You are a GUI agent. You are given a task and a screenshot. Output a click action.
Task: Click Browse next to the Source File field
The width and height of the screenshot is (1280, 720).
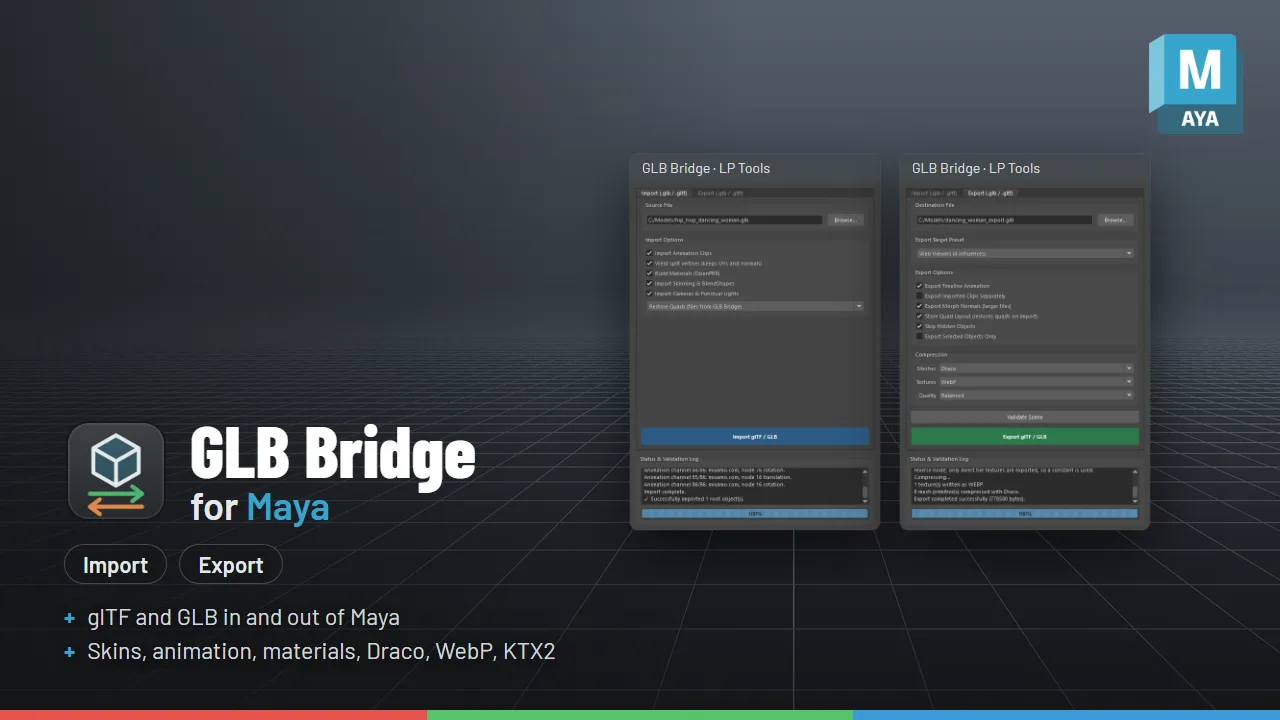tap(845, 220)
